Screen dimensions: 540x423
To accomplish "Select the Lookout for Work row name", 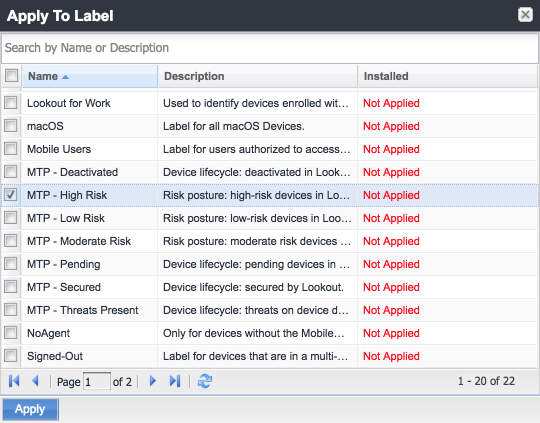I will point(69,103).
